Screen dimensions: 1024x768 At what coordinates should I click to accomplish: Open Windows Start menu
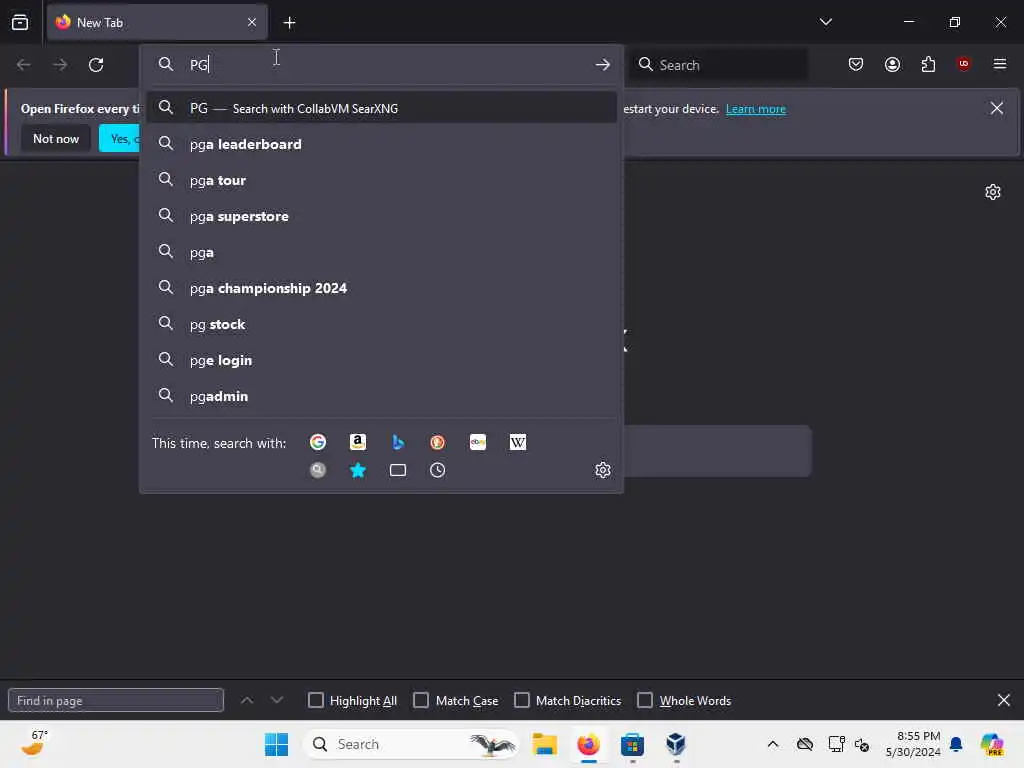tap(276, 744)
